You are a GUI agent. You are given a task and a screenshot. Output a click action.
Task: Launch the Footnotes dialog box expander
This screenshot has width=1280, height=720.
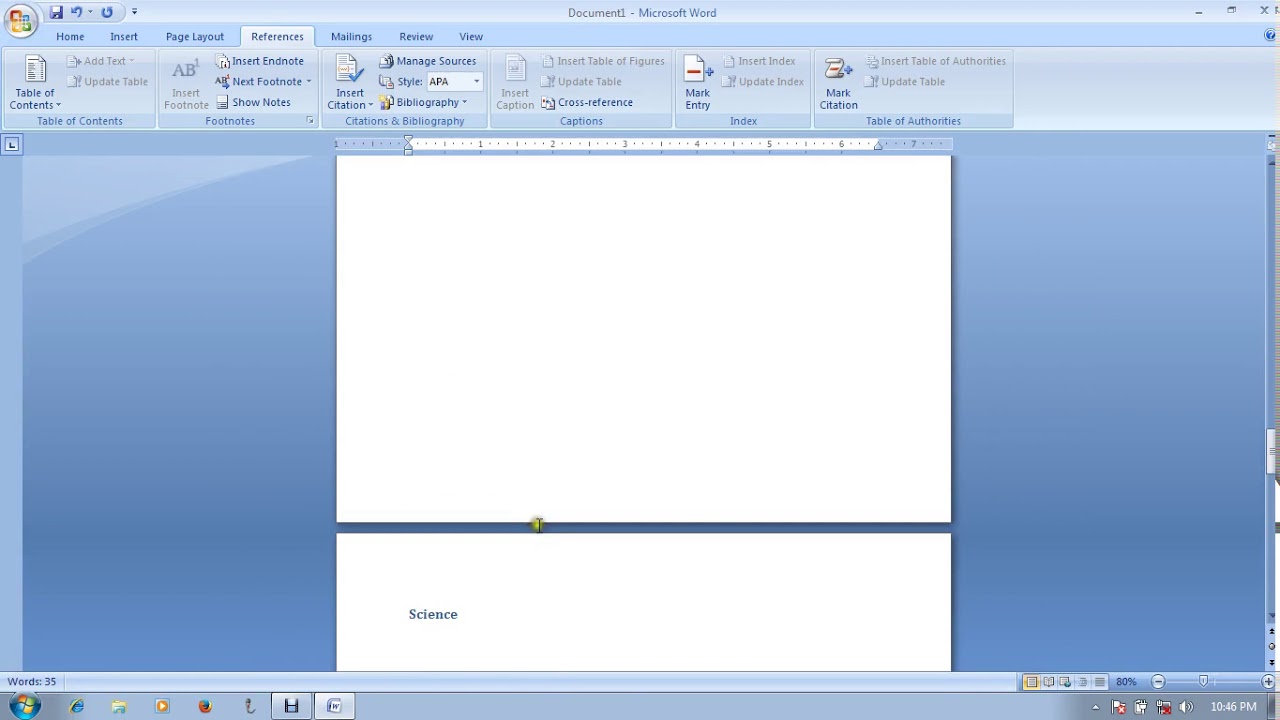(x=310, y=121)
